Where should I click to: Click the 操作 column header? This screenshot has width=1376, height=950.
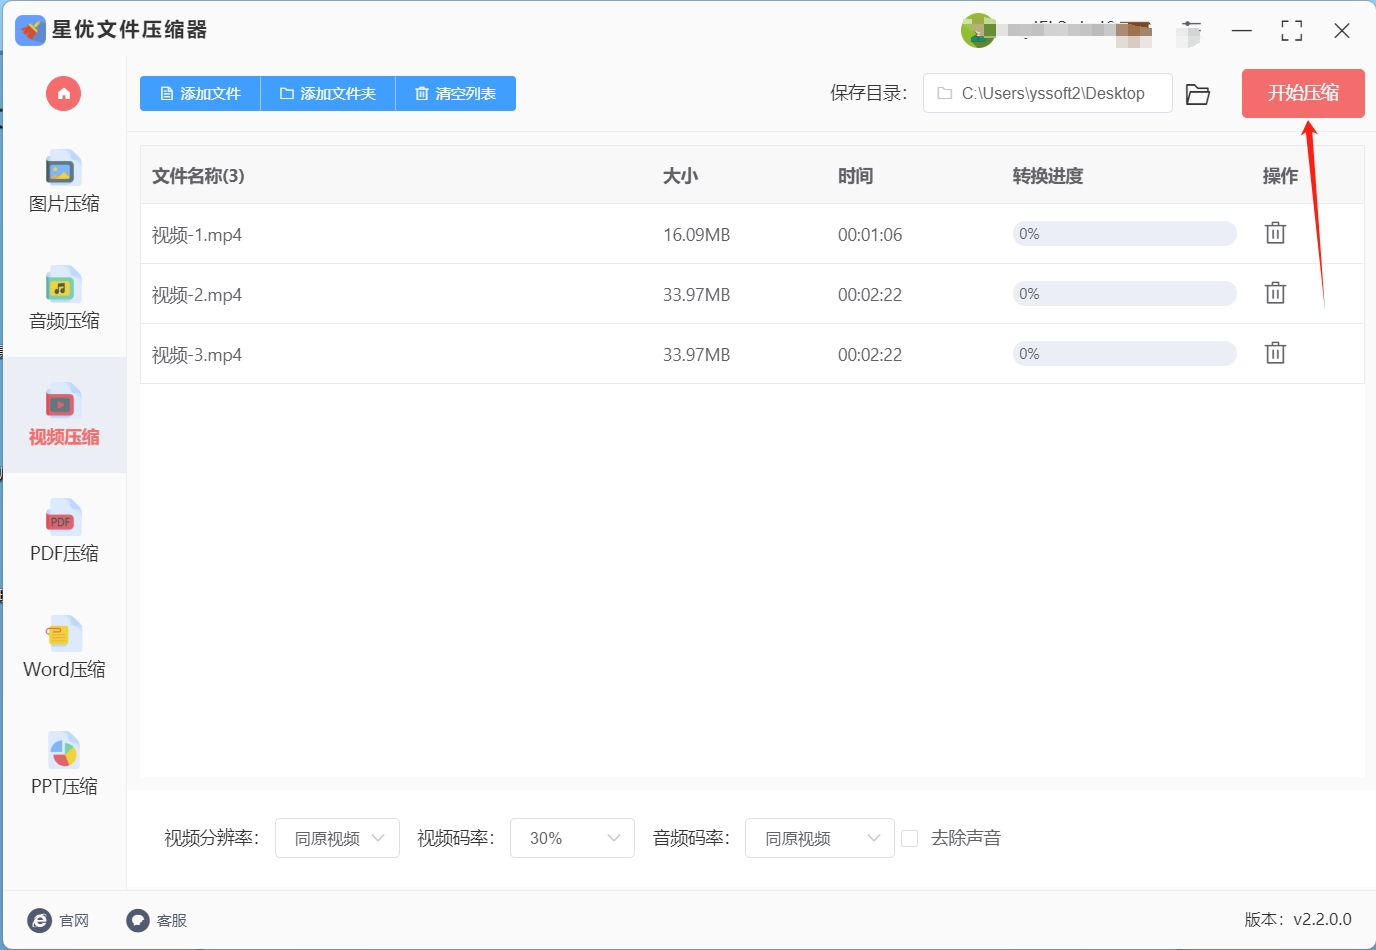(1281, 176)
